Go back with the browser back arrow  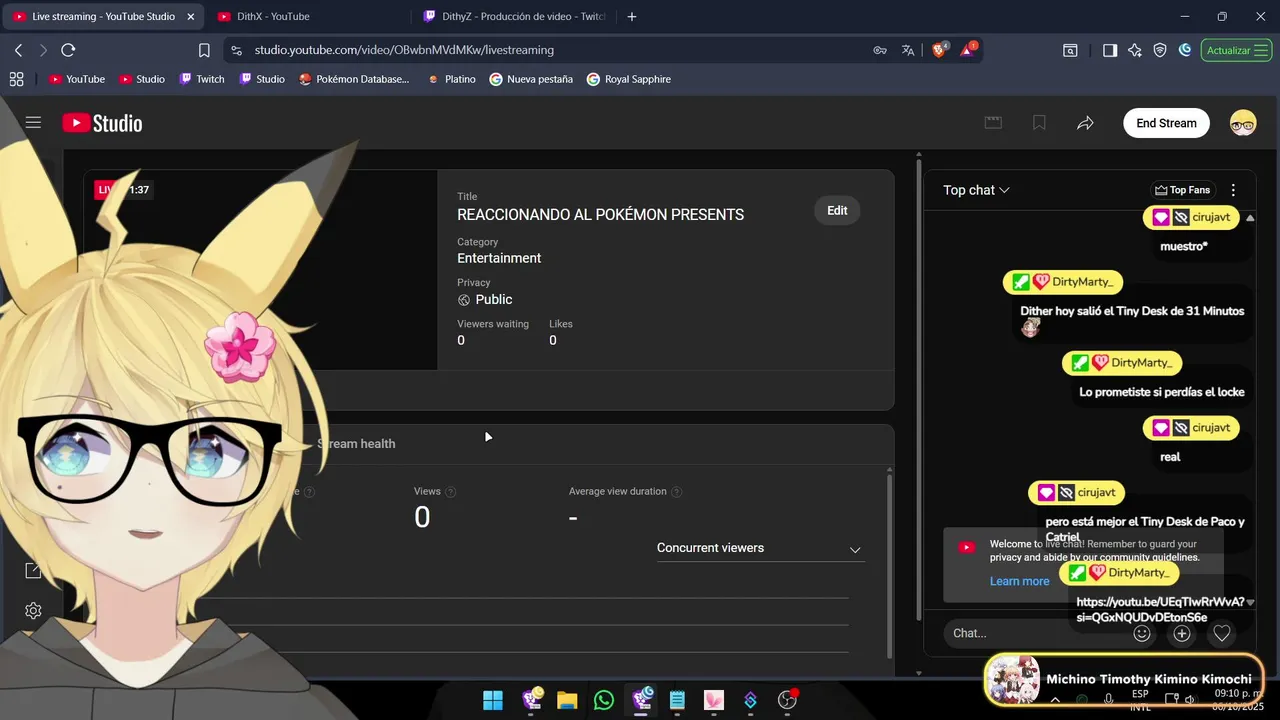pos(18,50)
